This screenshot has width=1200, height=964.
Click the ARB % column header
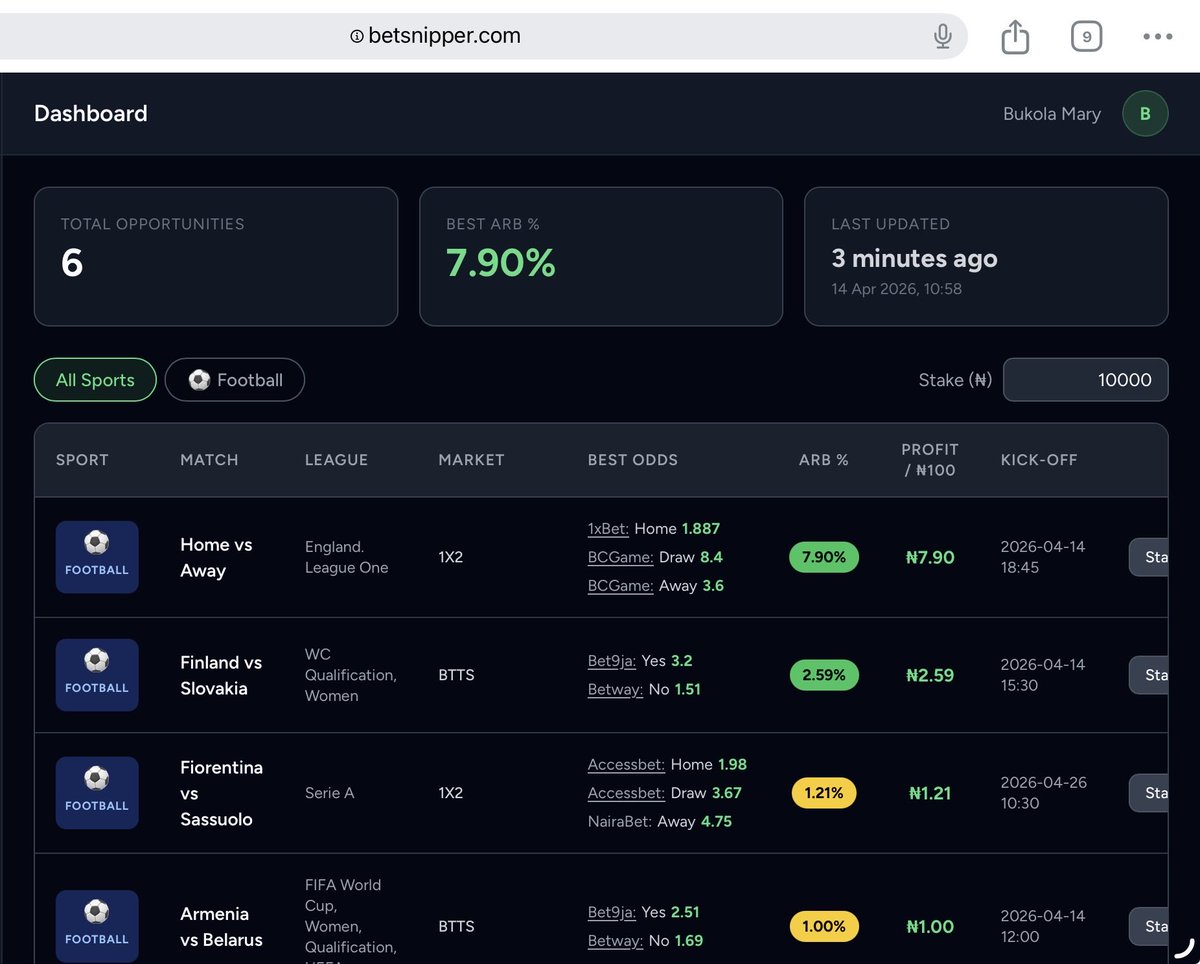tap(824, 460)
